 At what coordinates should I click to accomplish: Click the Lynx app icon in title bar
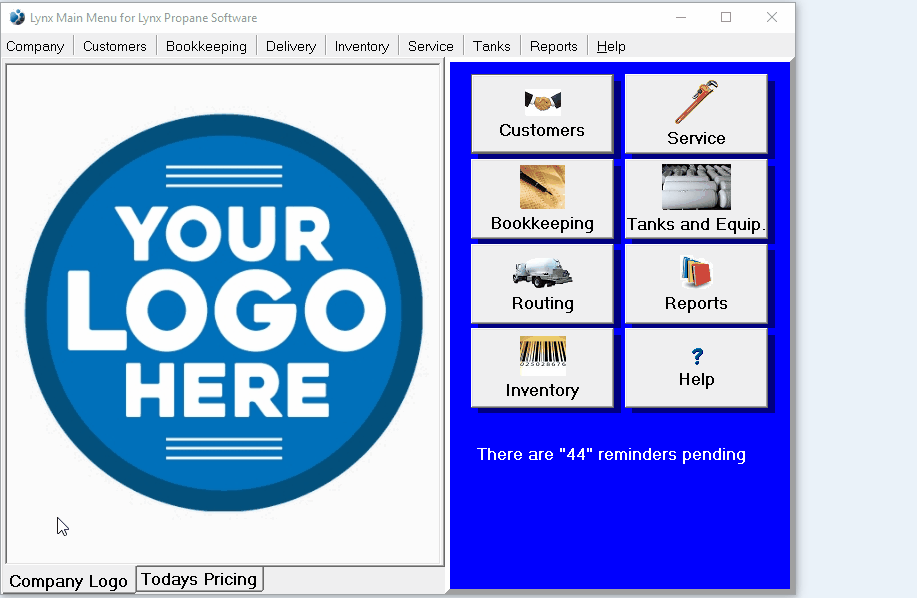pos(17,17)
